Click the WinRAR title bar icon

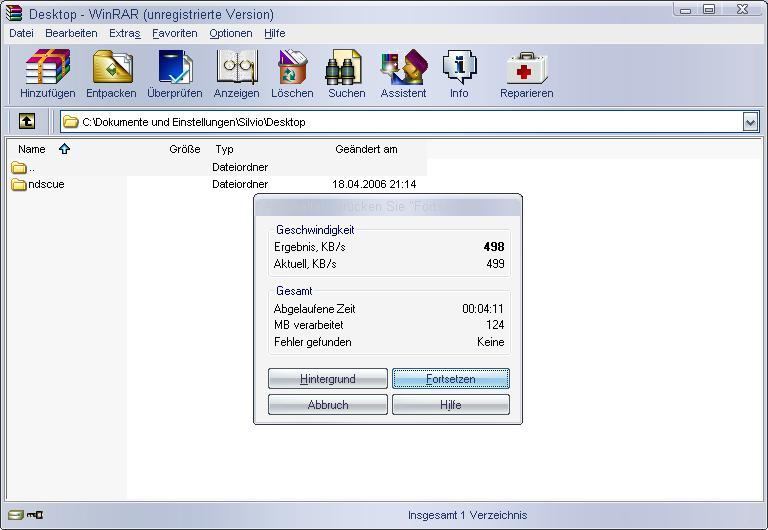pos(14,13)
